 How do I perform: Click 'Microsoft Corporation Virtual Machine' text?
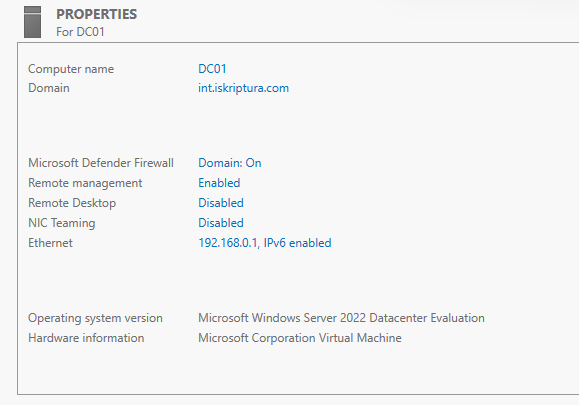(300, 338)
